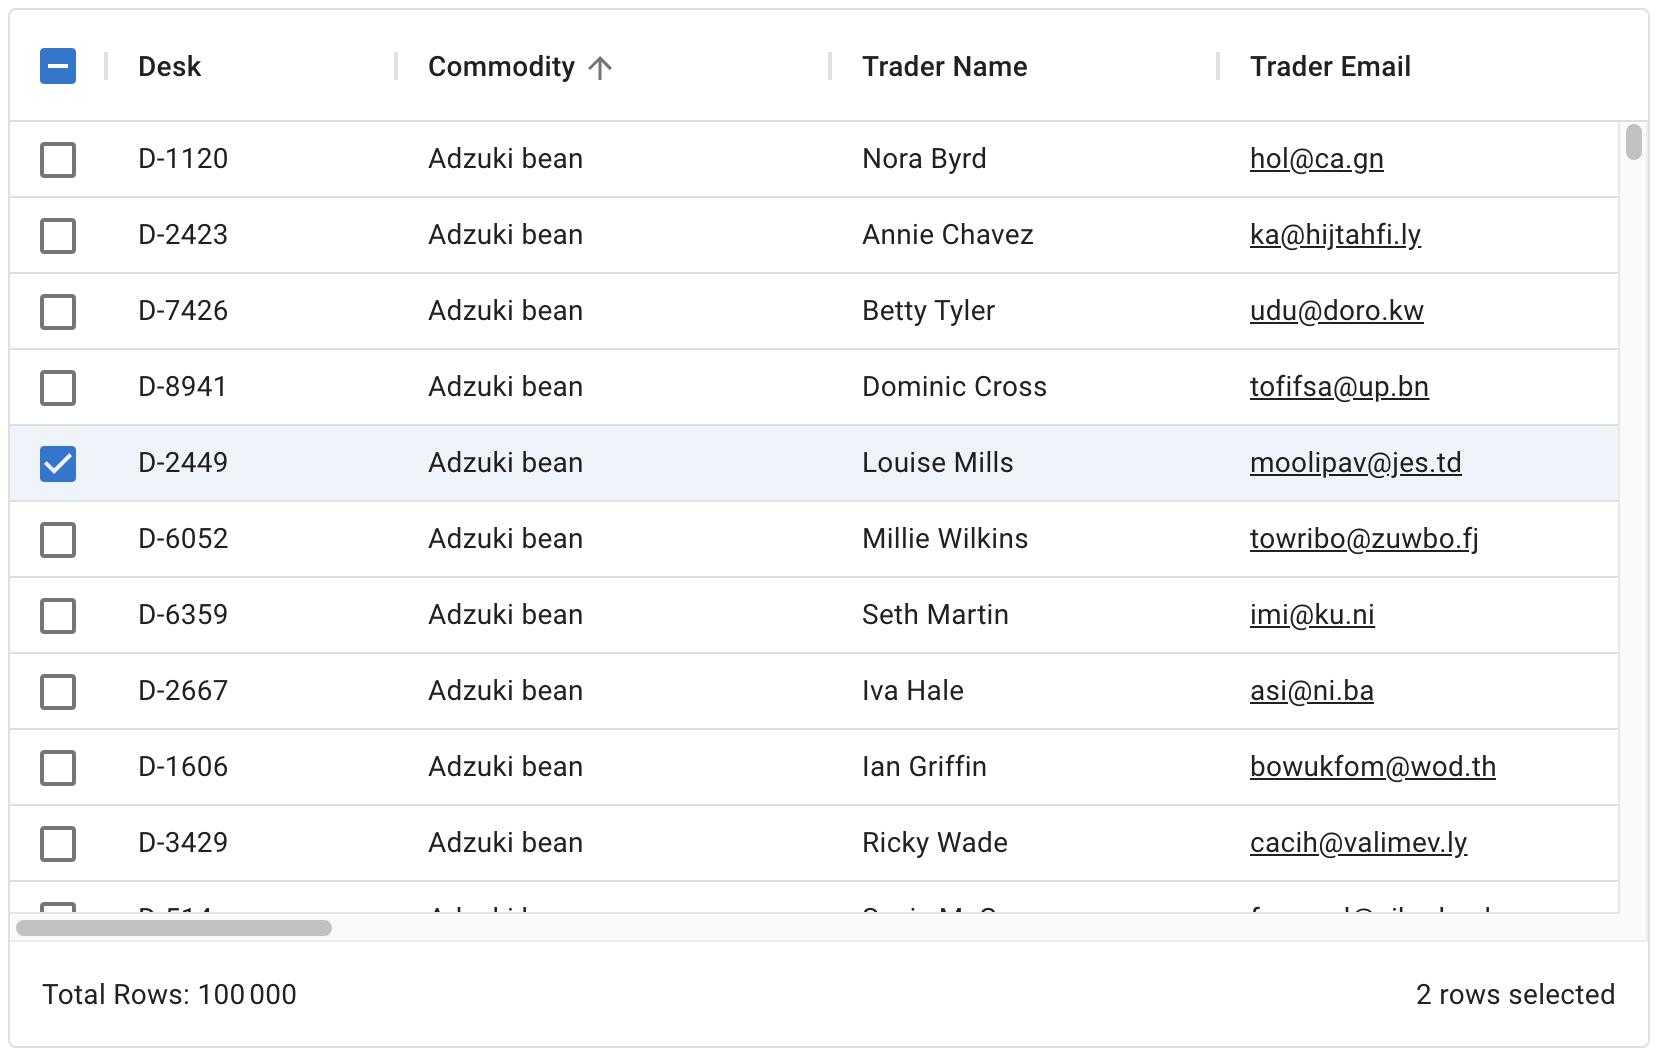Viewport: 1658px width, 1054px height.
Task: Click the ascending sort arrow beside Commodity
Action: point(600,67)
